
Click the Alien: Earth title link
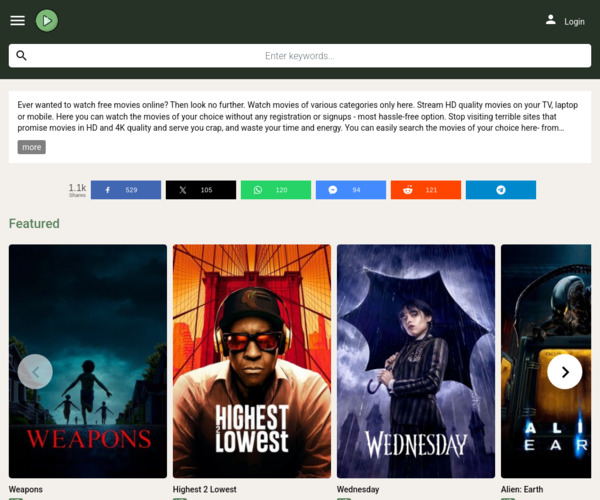522,489
